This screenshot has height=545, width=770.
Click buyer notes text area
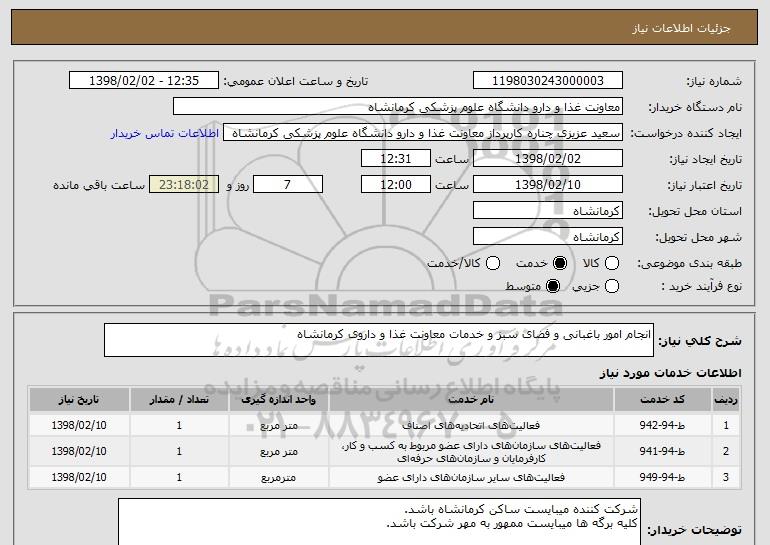(x=379, y=522)
